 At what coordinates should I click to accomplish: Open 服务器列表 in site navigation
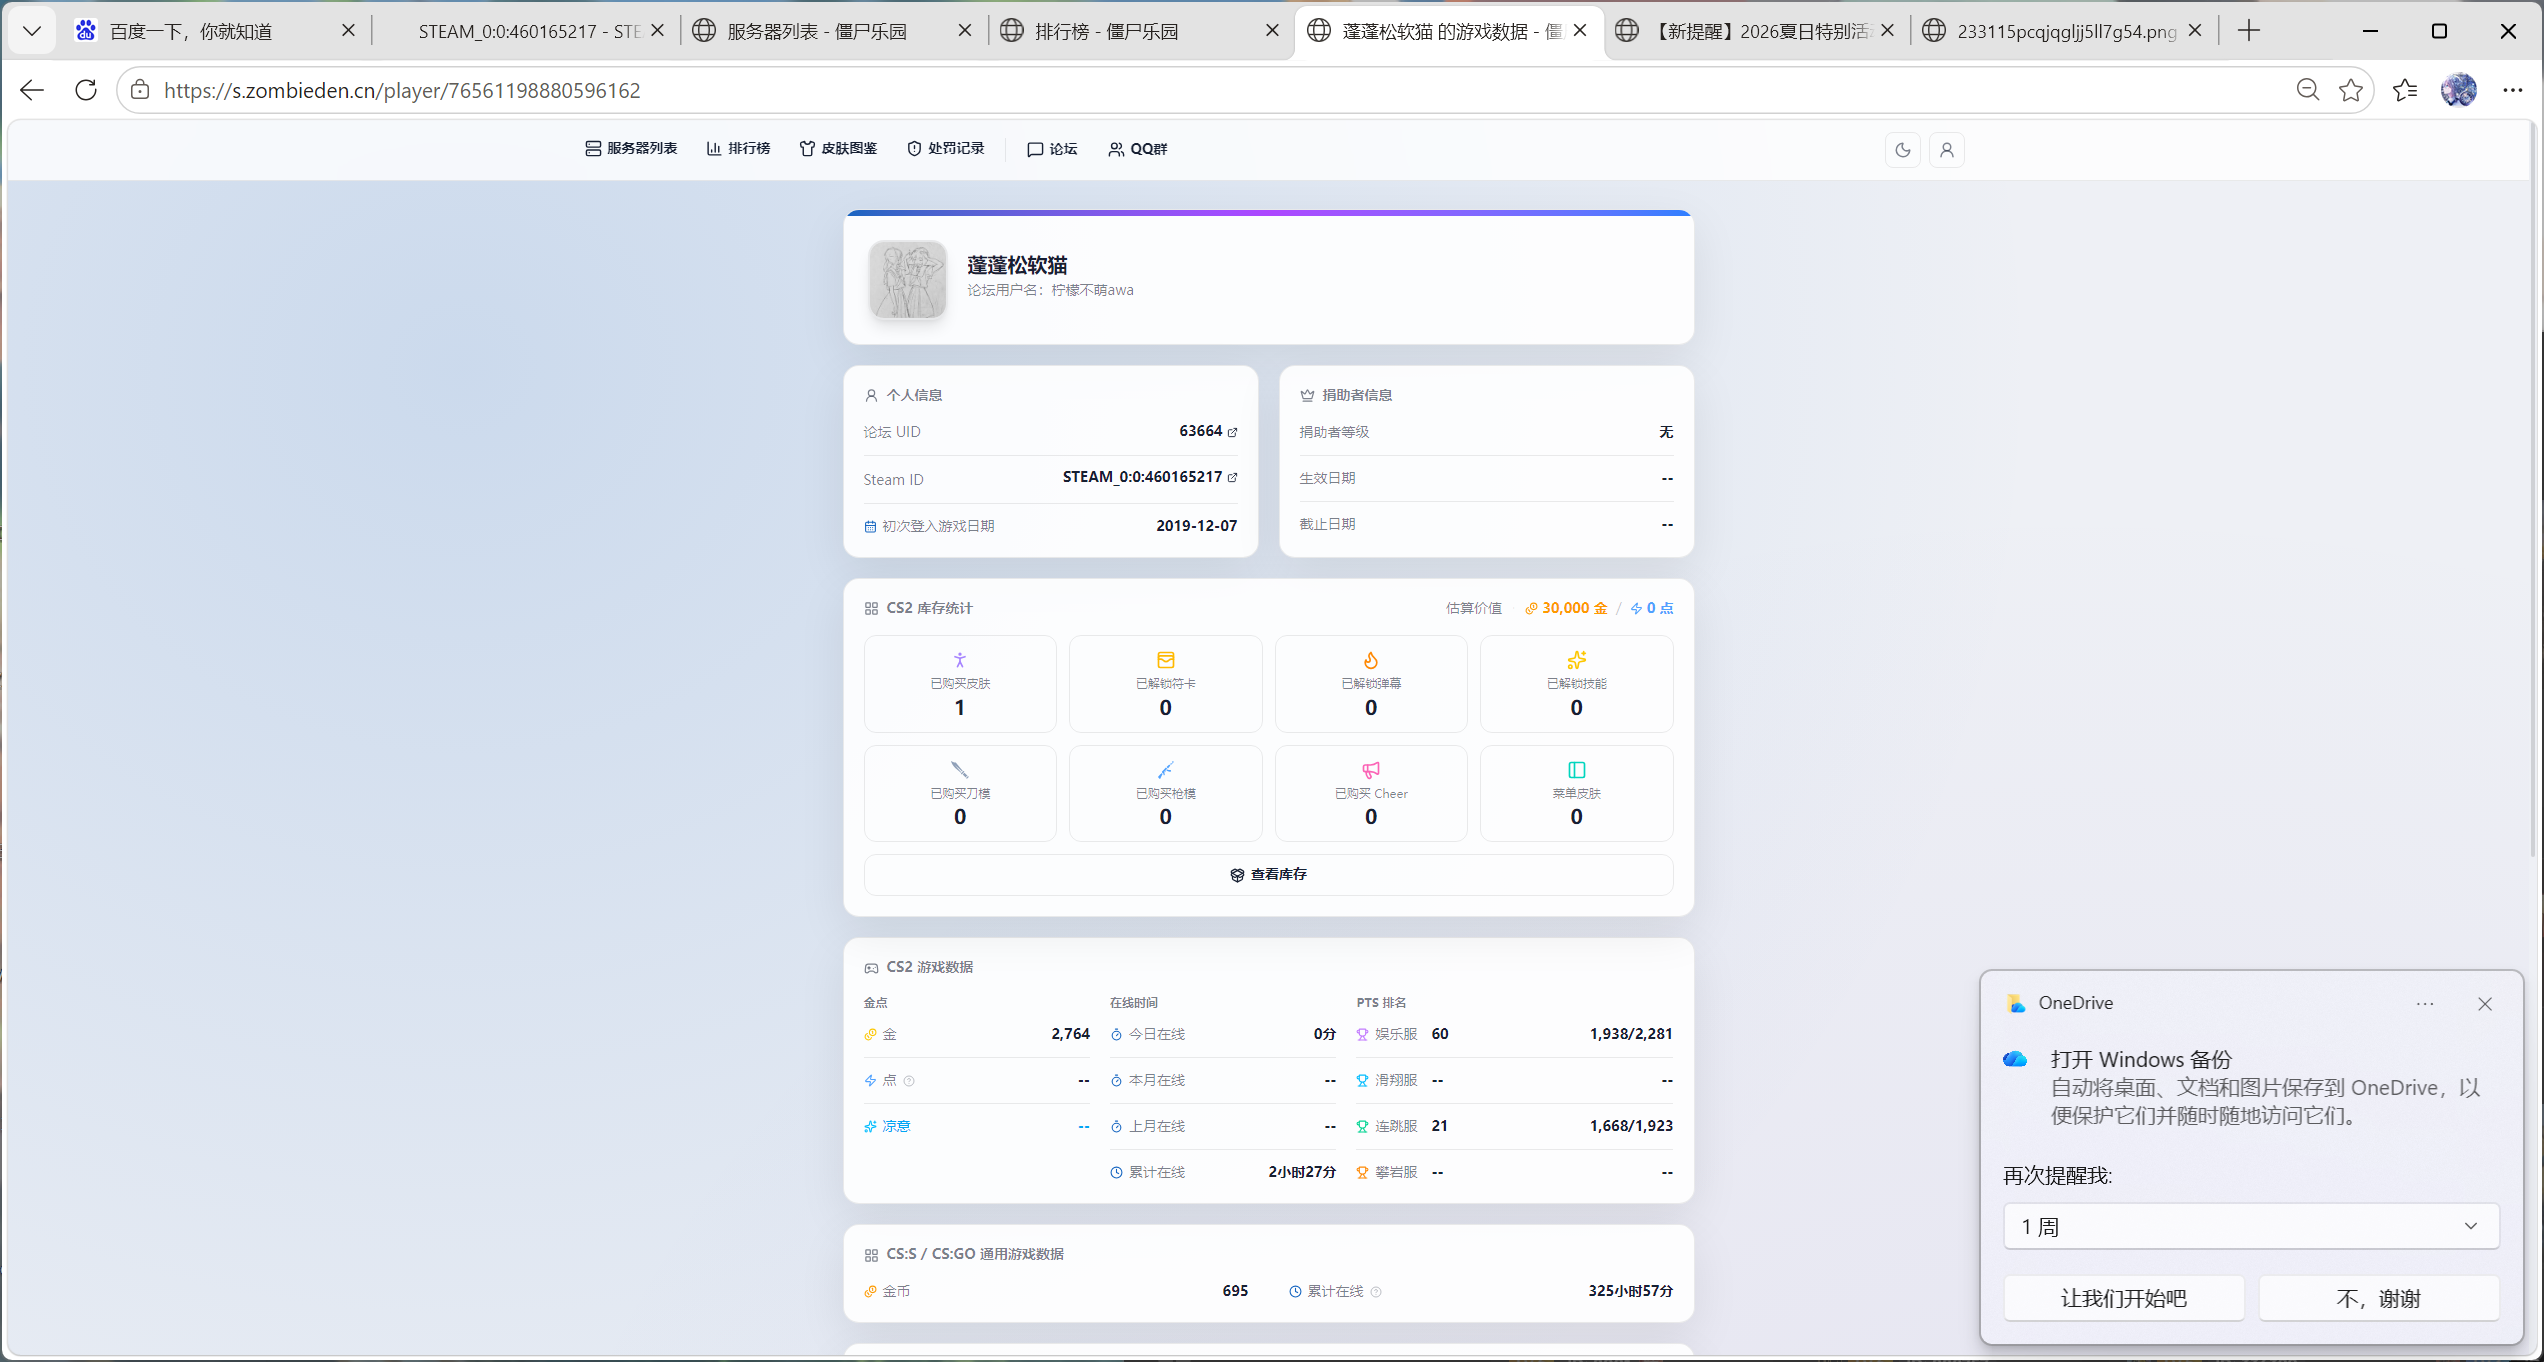[631, 149]
